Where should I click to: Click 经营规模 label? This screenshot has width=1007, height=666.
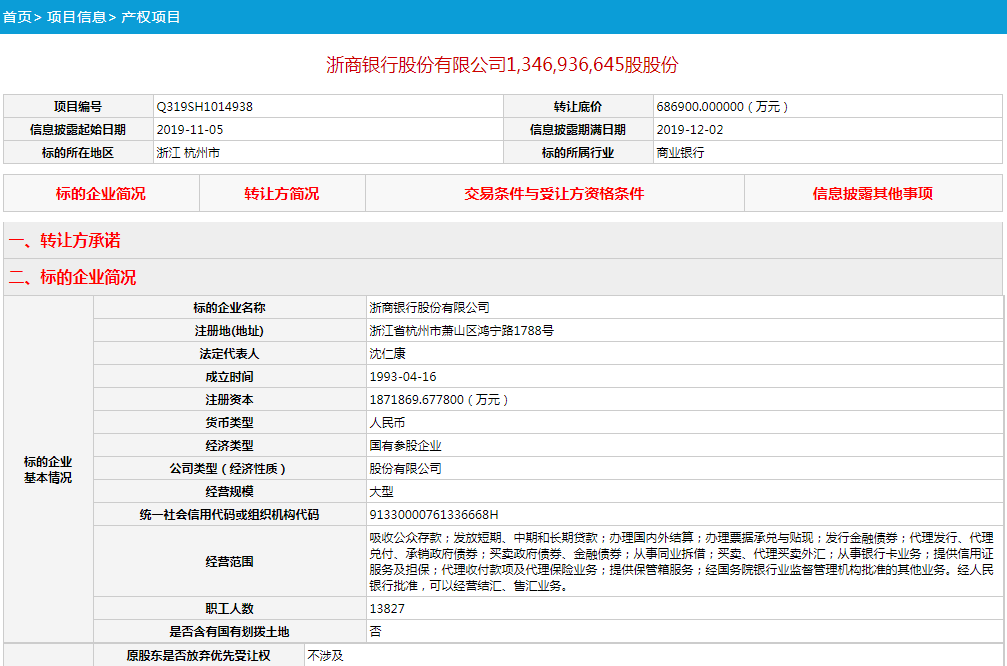coord(229,492)
